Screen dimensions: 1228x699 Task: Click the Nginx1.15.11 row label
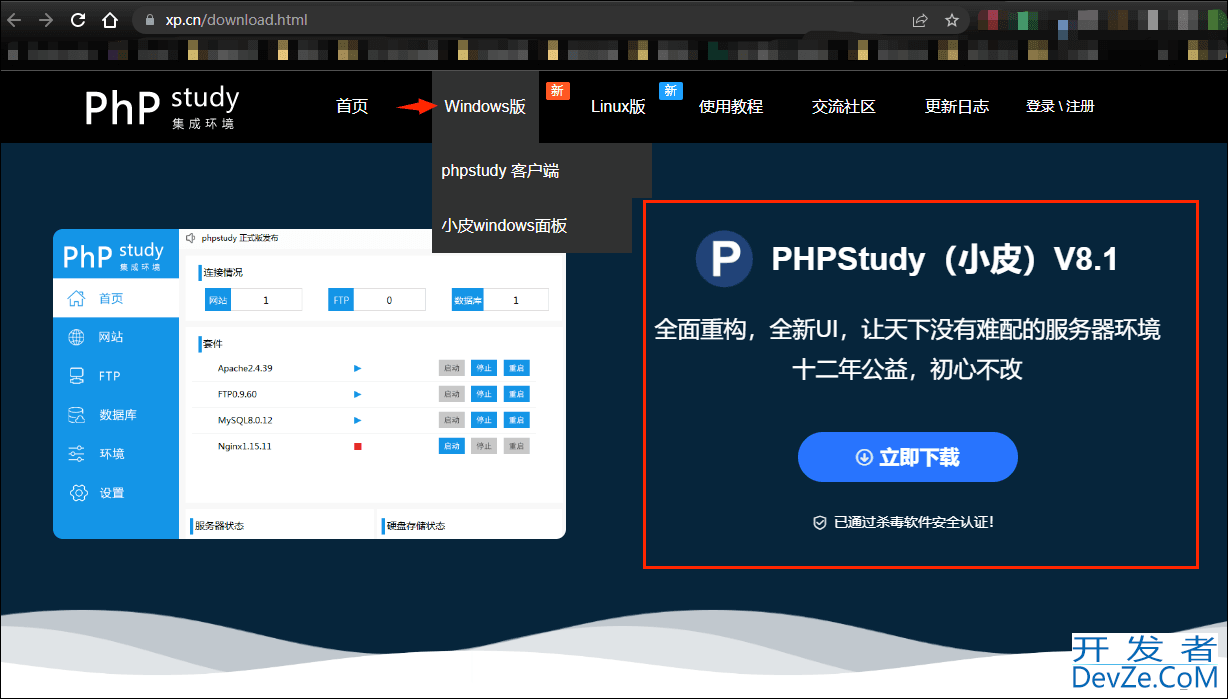[x=245, y=446]
